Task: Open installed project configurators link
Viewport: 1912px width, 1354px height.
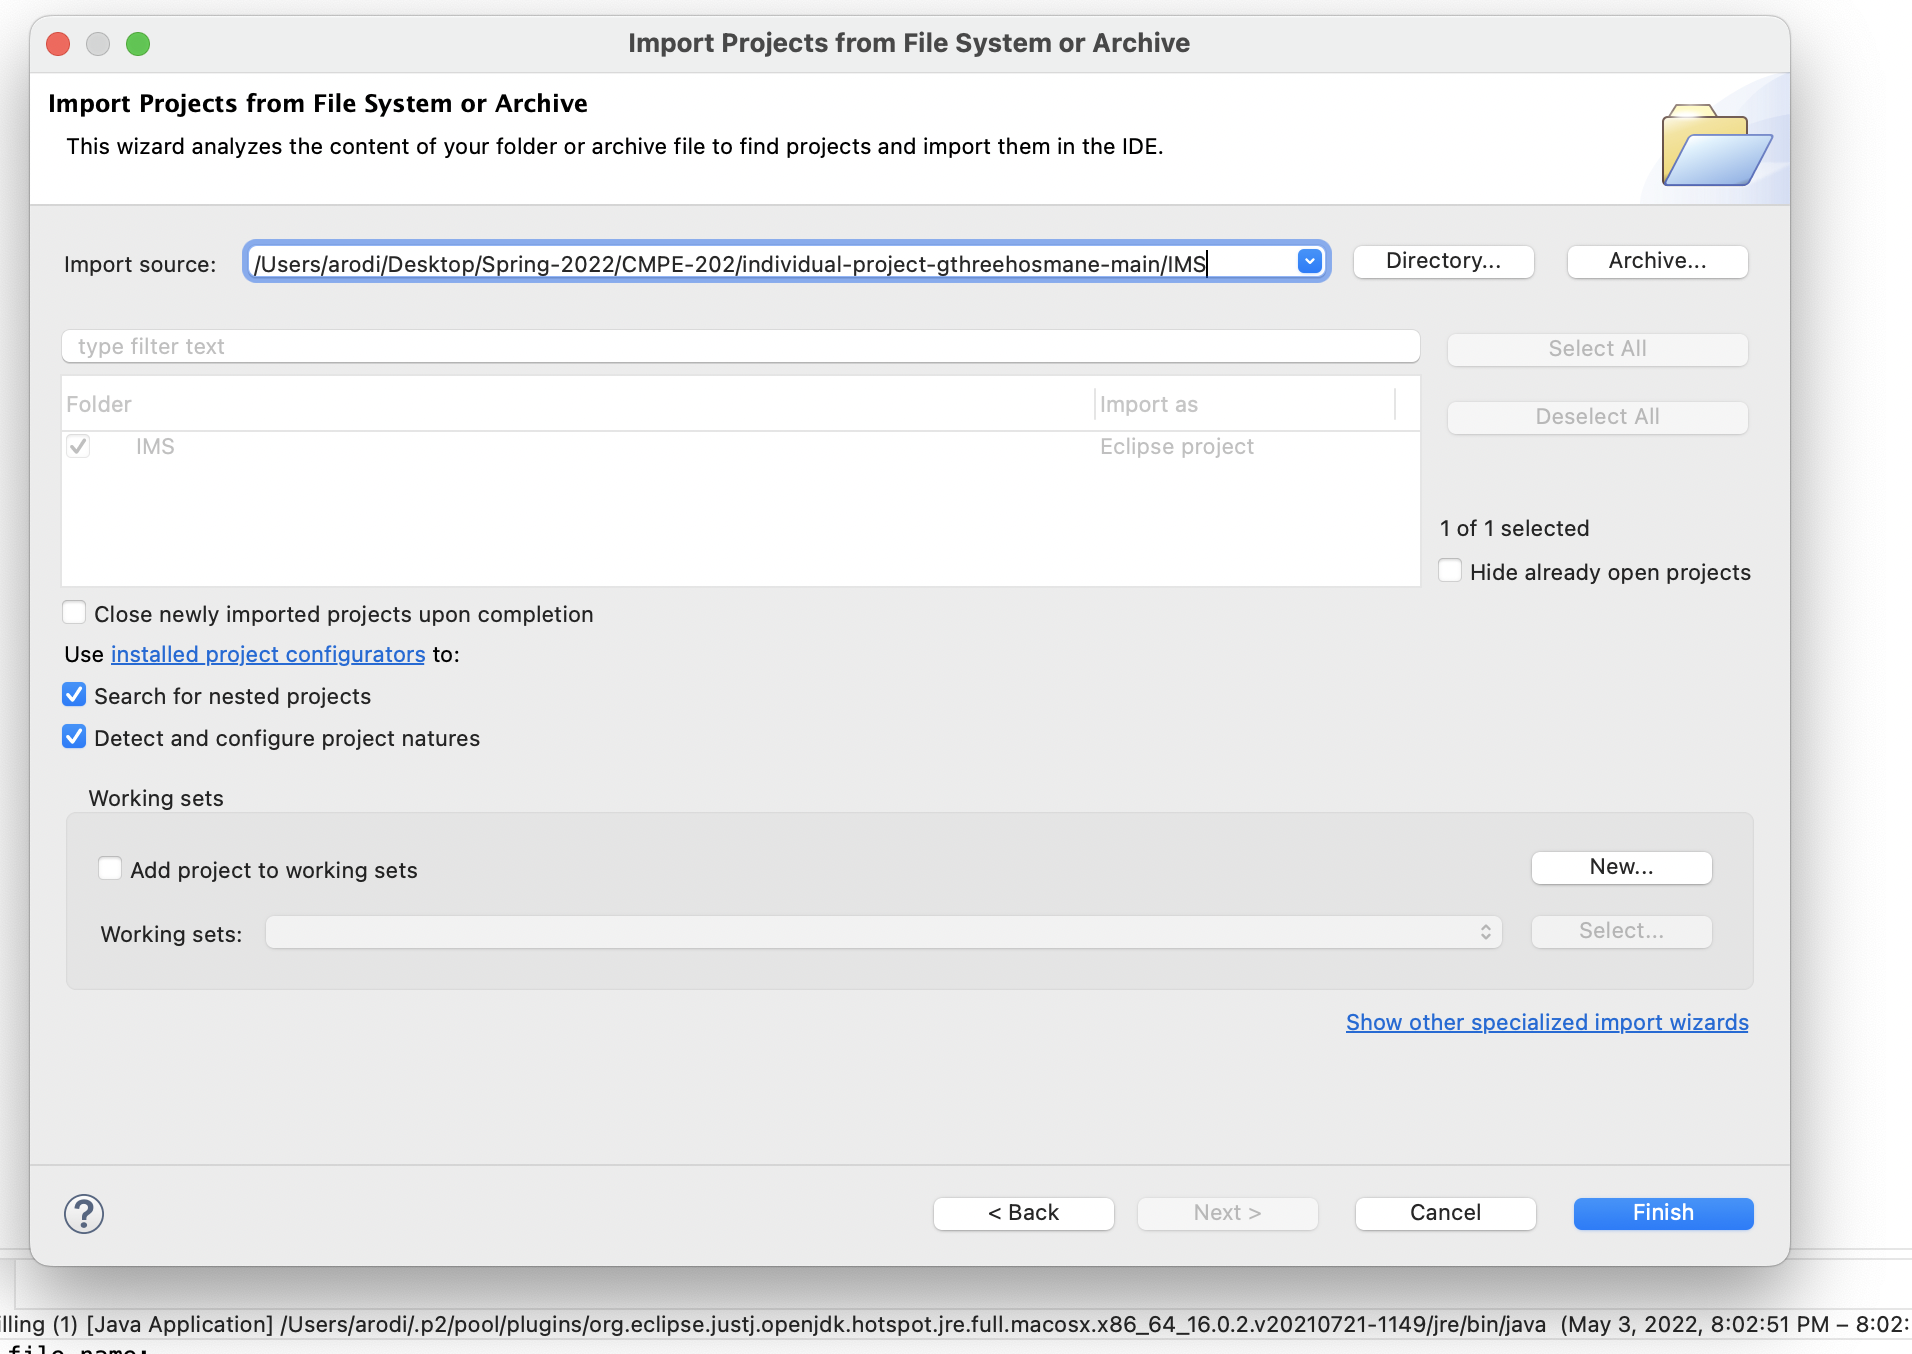Action: (268, 654)
